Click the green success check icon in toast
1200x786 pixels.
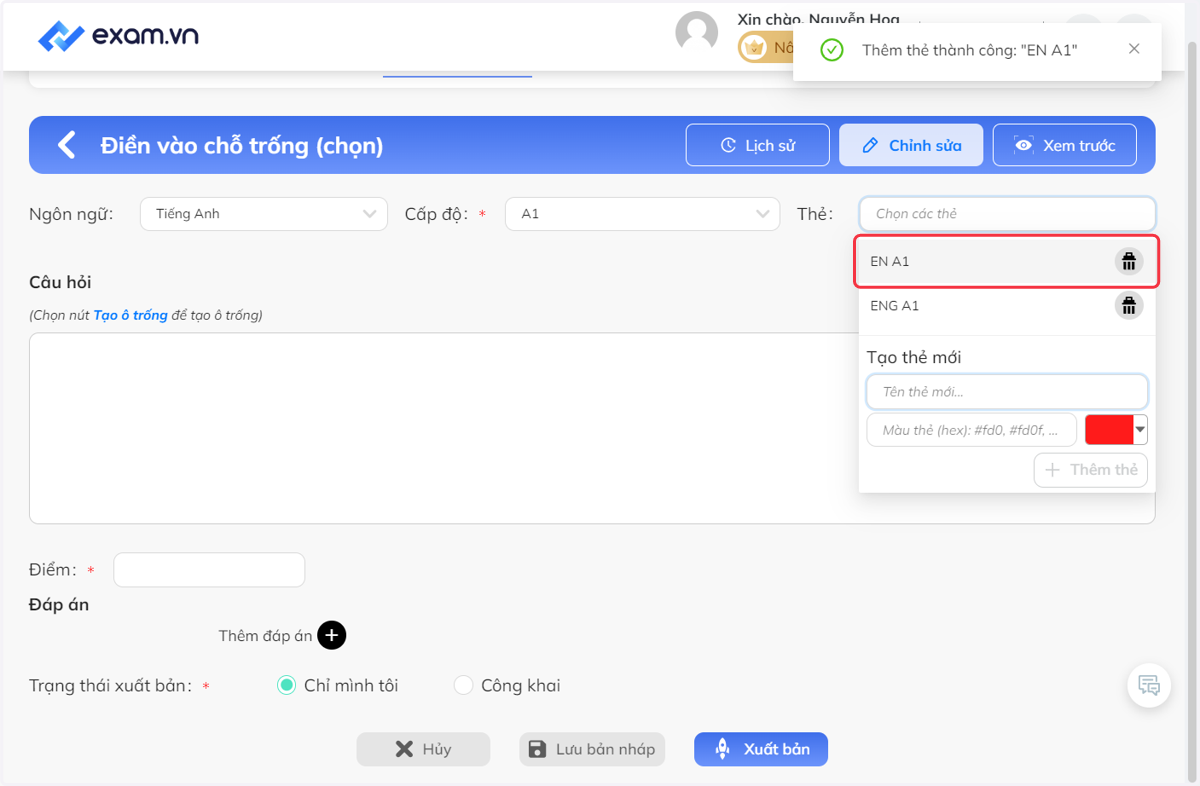(x=832, y=49)
